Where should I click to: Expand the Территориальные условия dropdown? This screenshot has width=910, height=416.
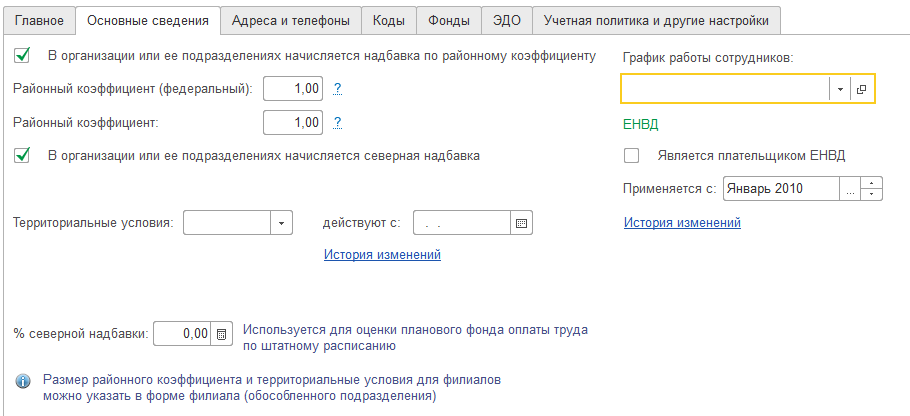click(281, 223)
